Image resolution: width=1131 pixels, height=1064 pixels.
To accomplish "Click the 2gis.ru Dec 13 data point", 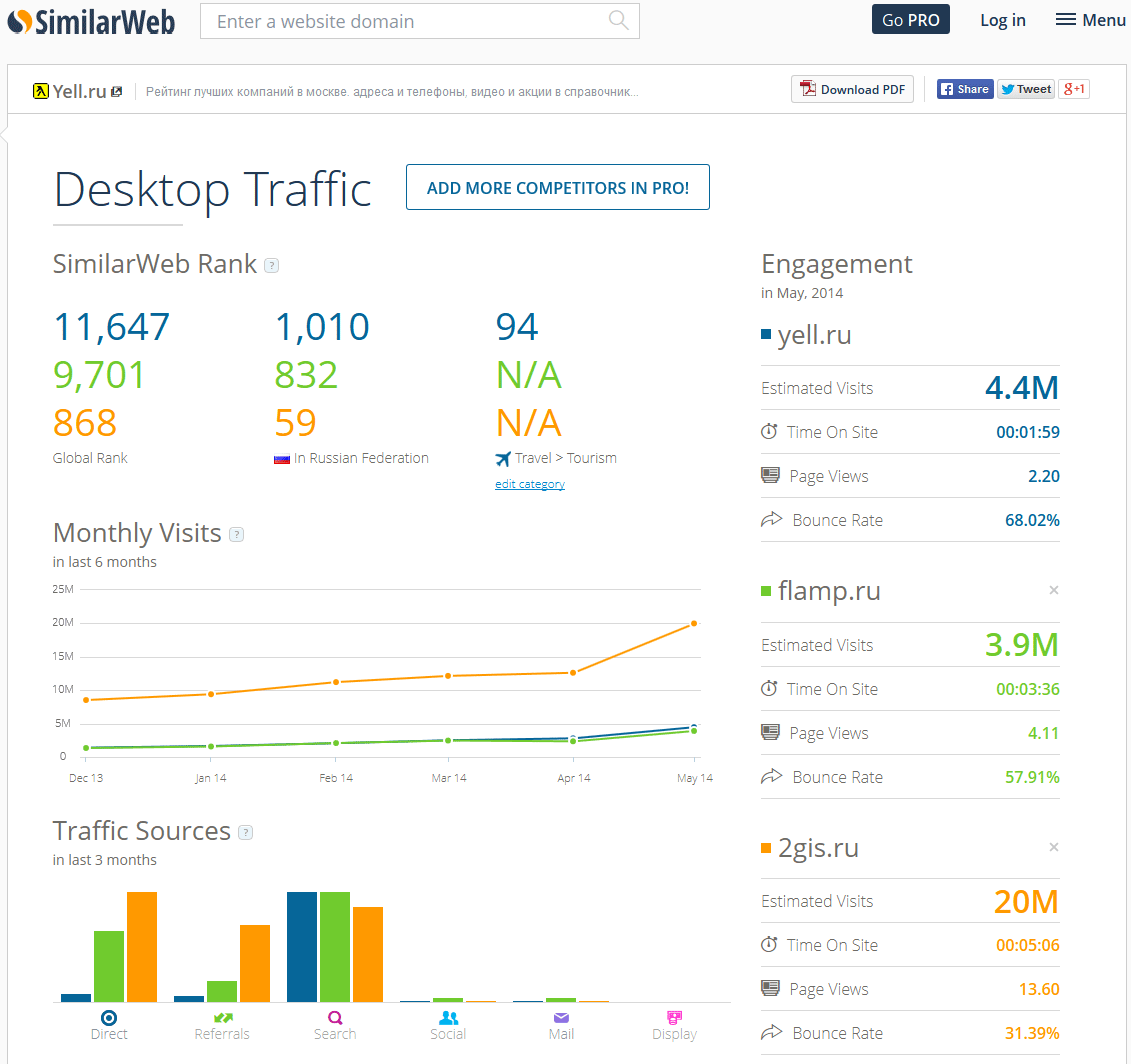I will (86, 700).
